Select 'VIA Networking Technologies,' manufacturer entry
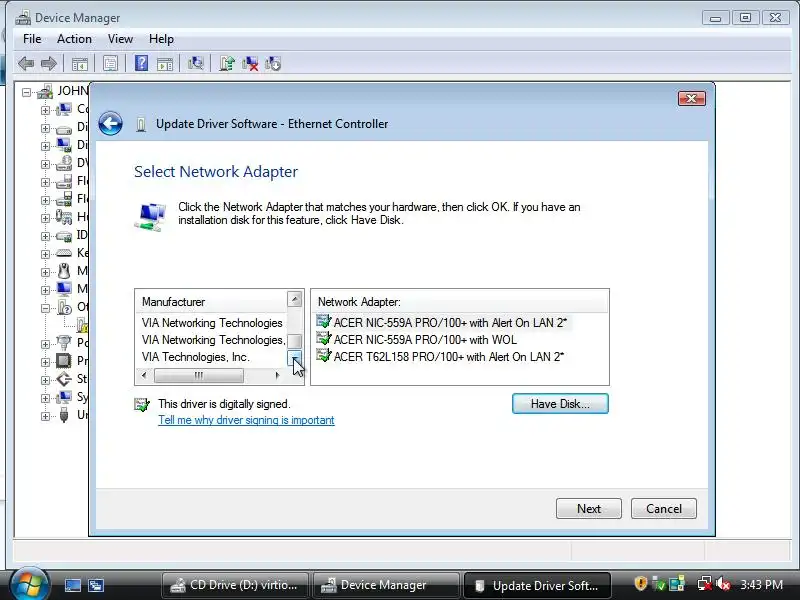Screen dimensions: 800x600 click(x=213, y=340)
